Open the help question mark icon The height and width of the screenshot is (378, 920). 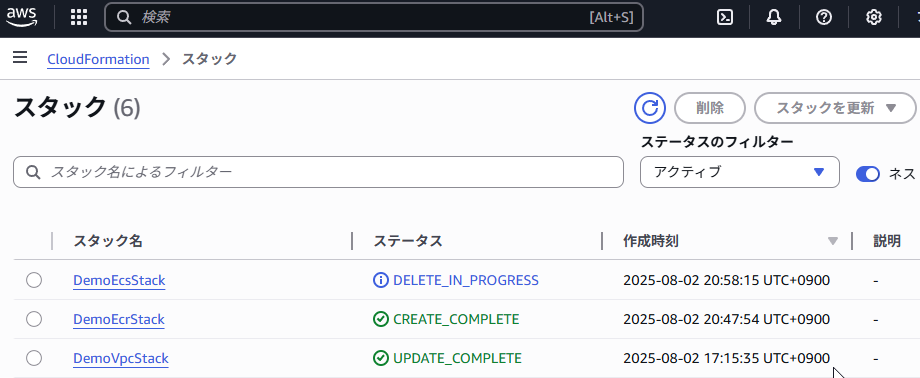[x=824, y=18]
